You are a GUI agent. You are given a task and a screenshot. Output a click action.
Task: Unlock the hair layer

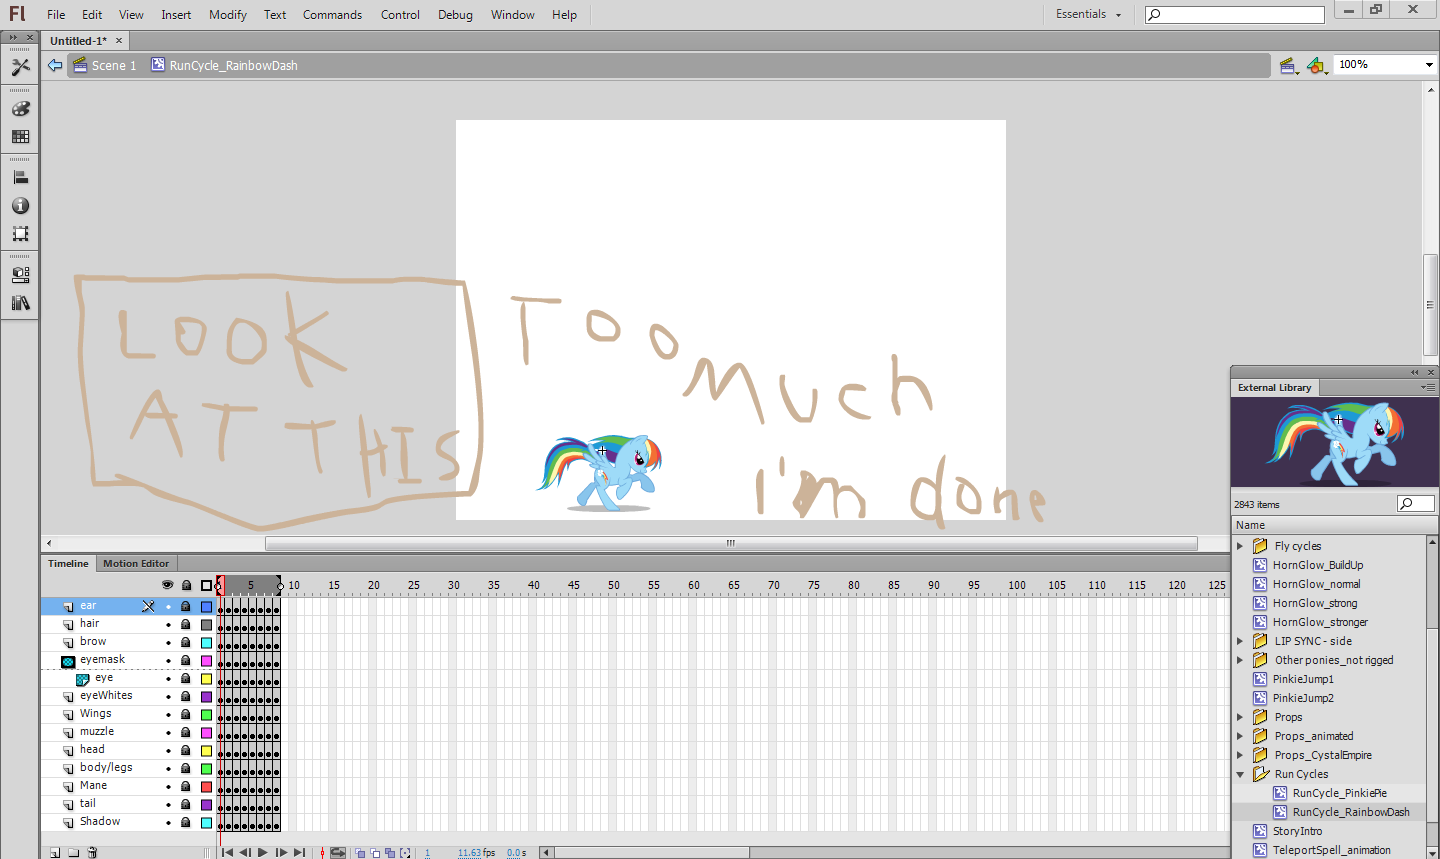[x=186, y=625]
